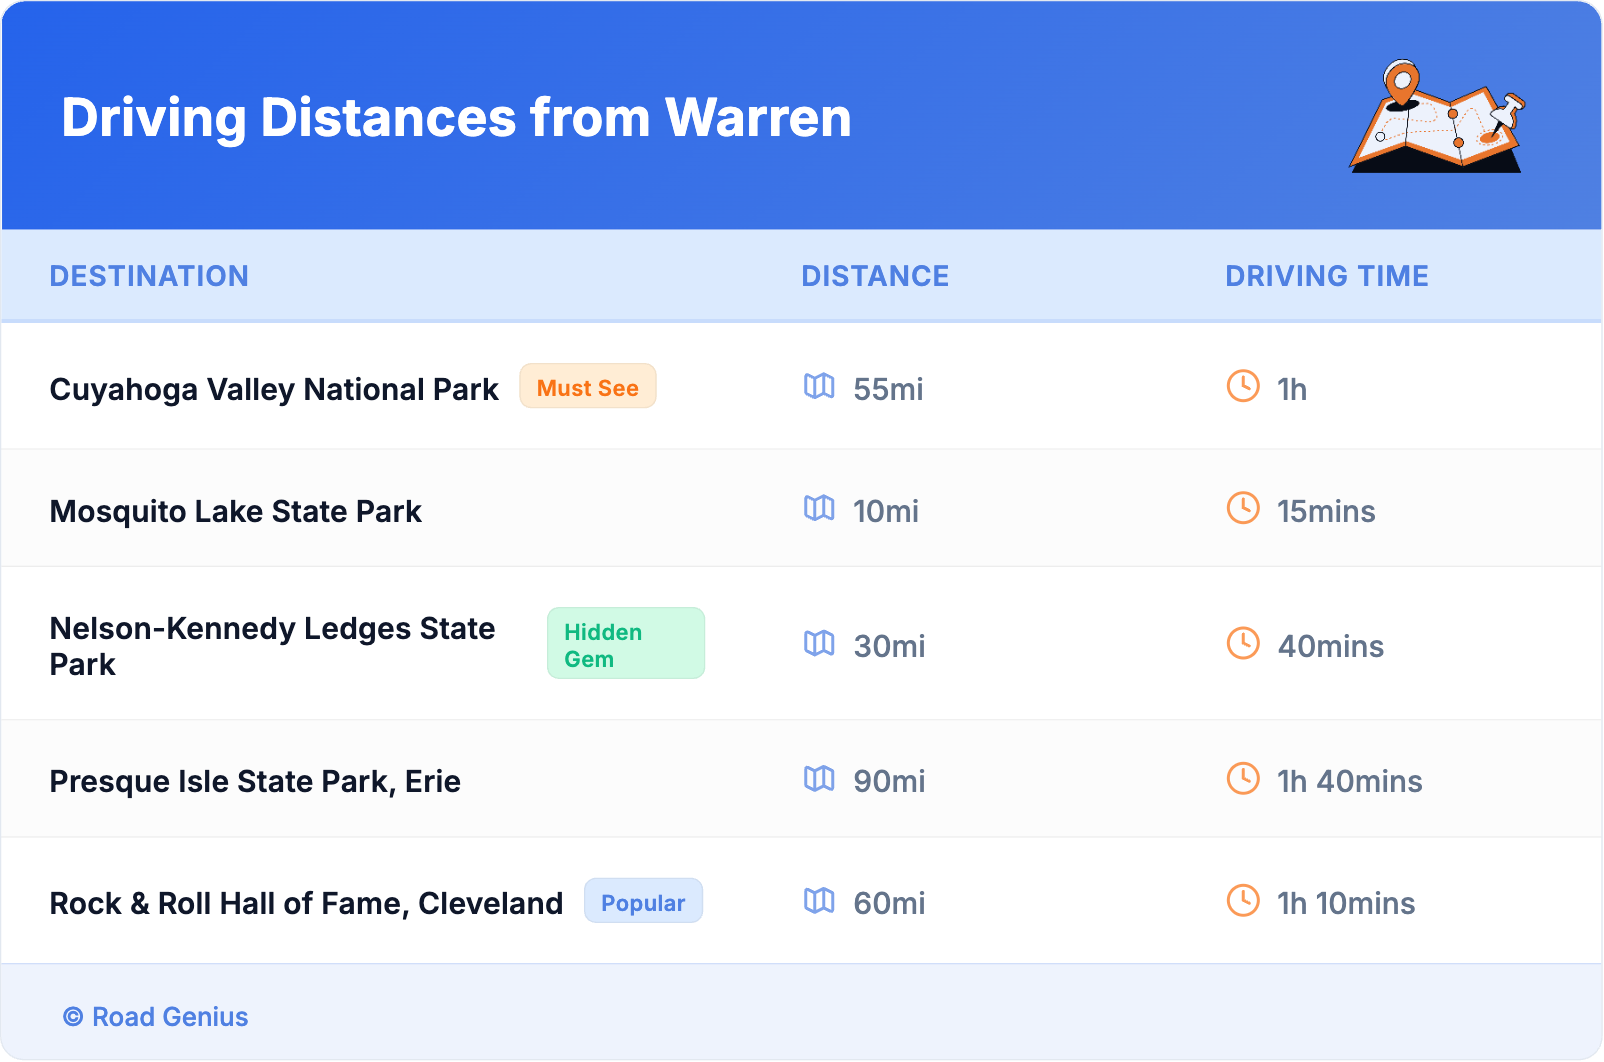This screenshot has height=1062, width=1604.
Task: Click the map icon beside 60mi
Action: point(819,901)
